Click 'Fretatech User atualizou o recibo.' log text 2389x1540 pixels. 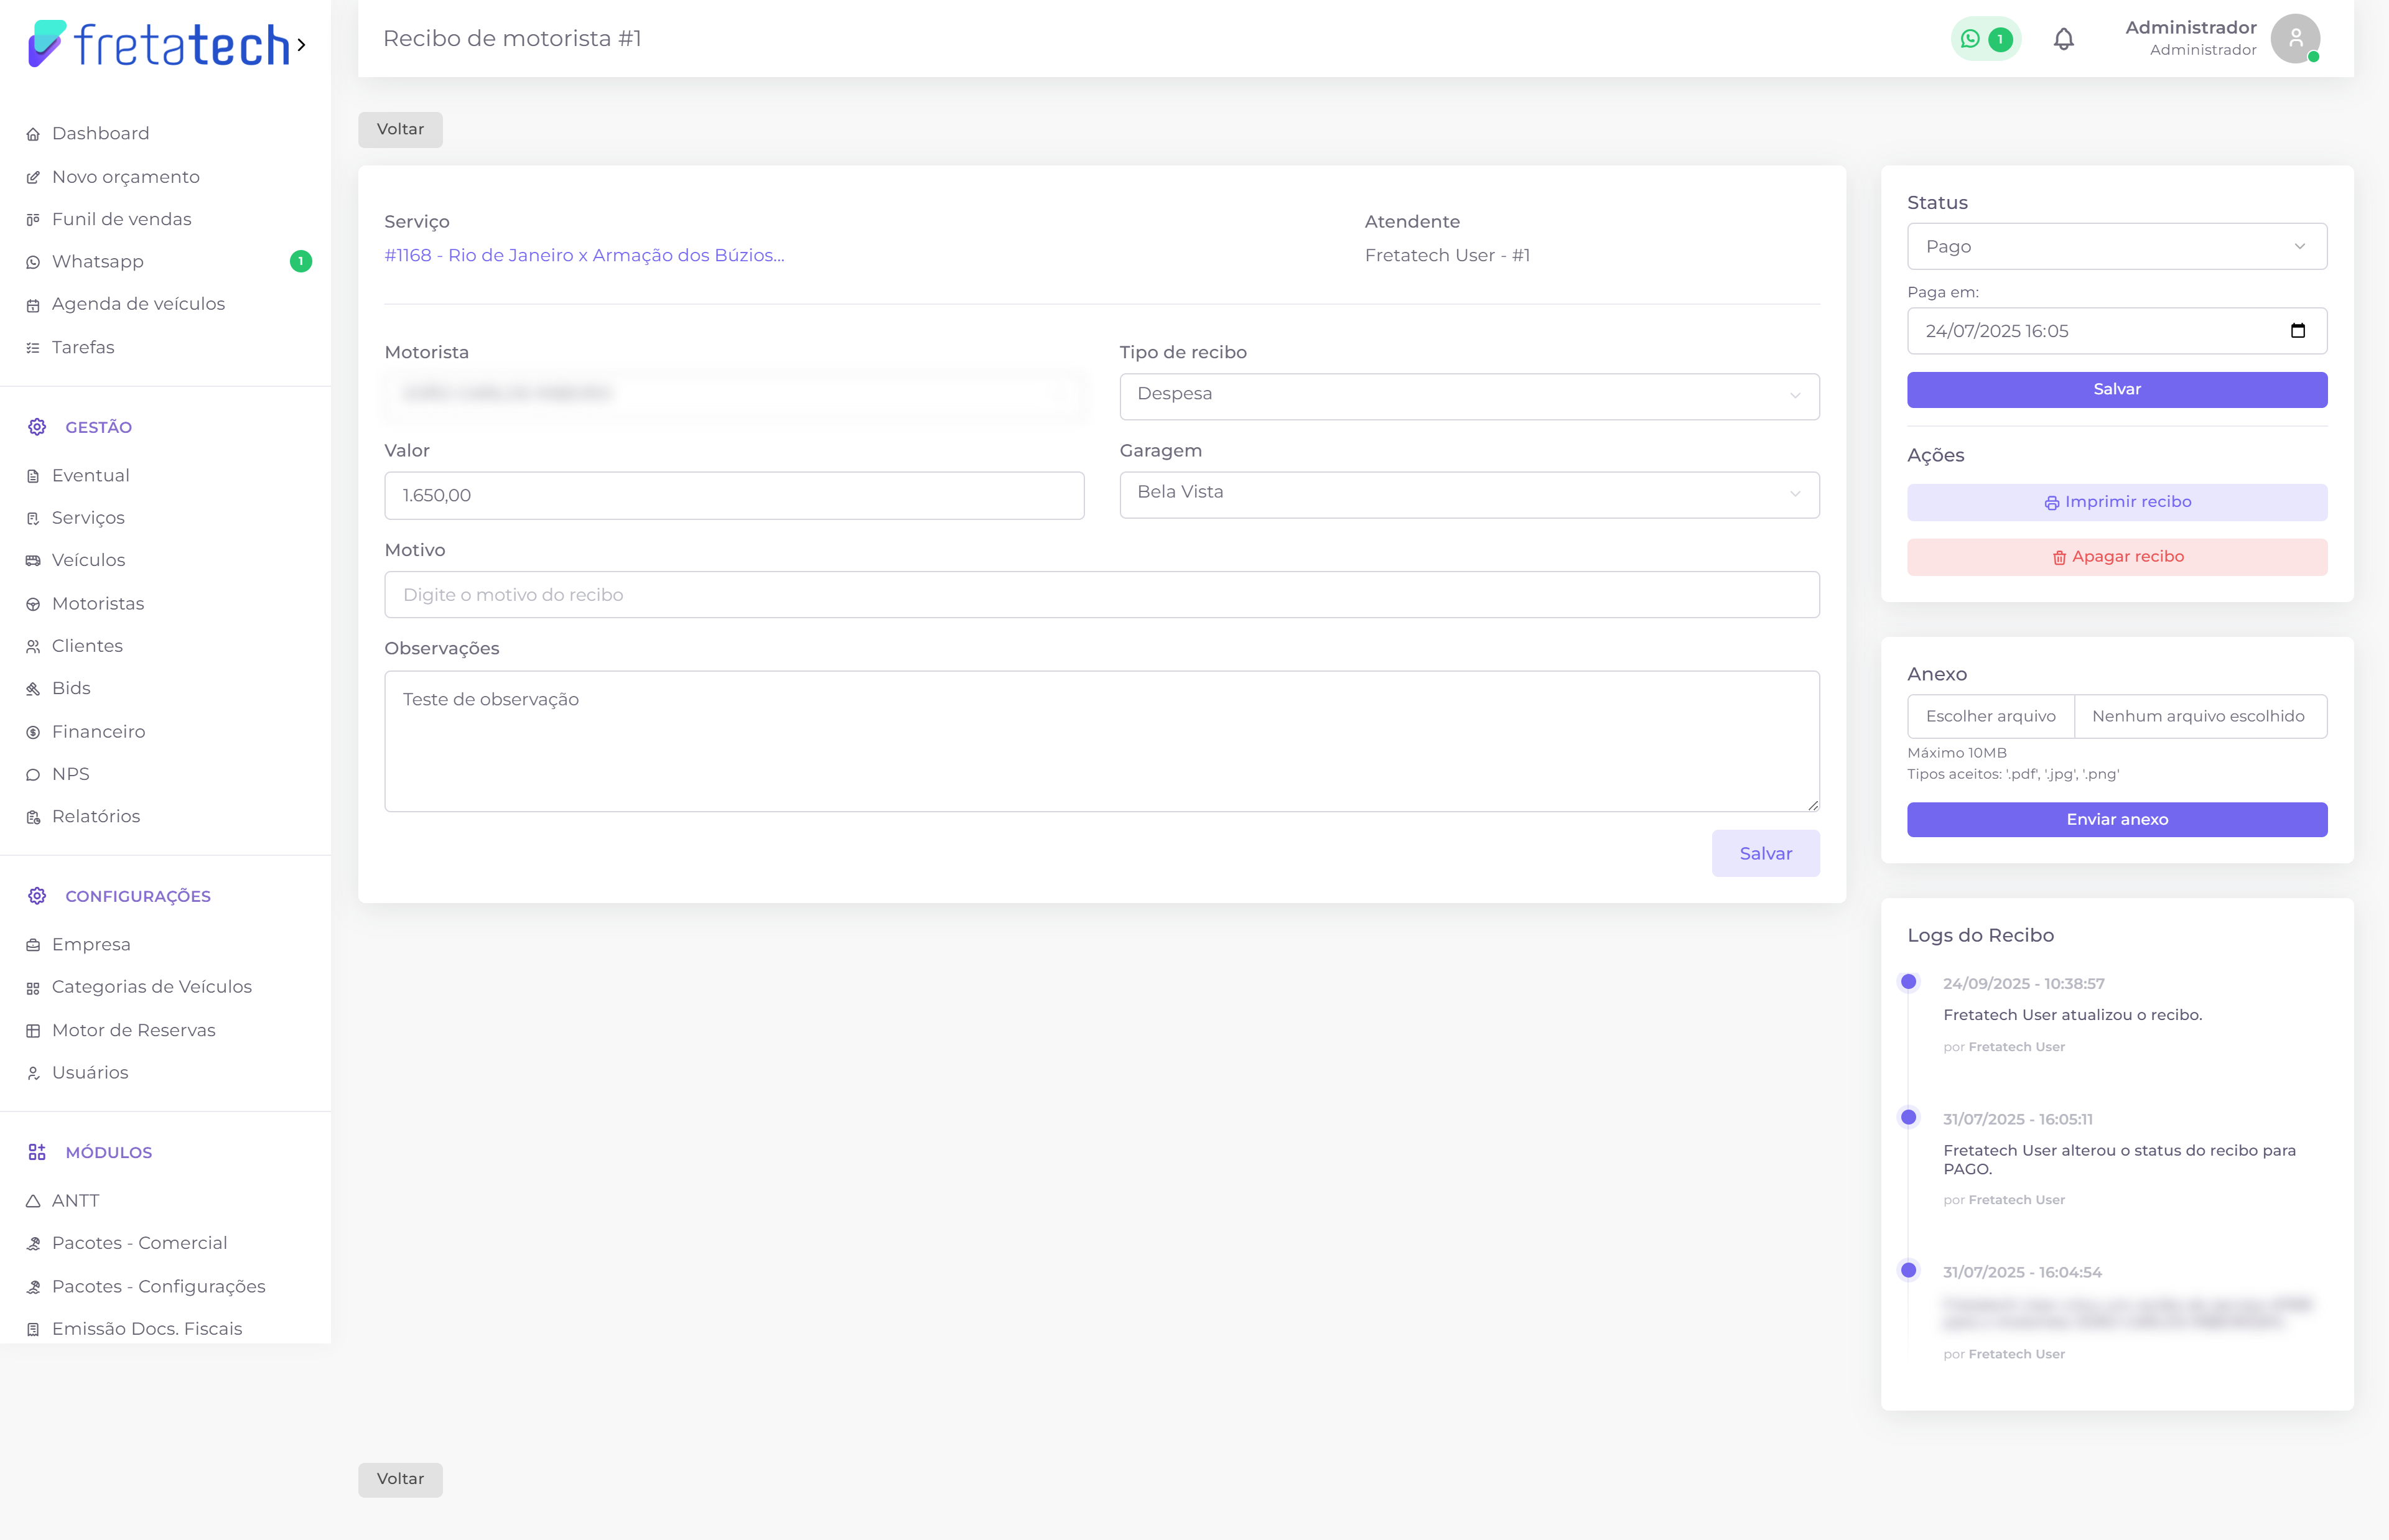pos(2072,1015)
